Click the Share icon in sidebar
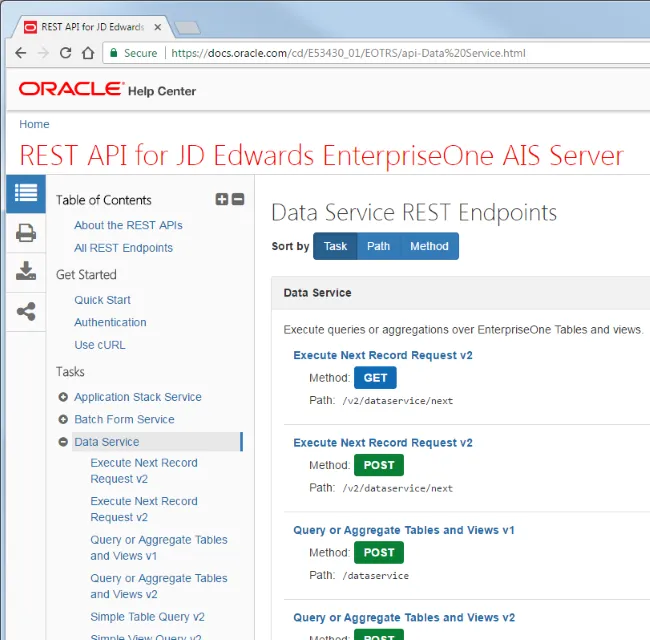This screenshot has height=640, width=650. (x=26, y=312)
